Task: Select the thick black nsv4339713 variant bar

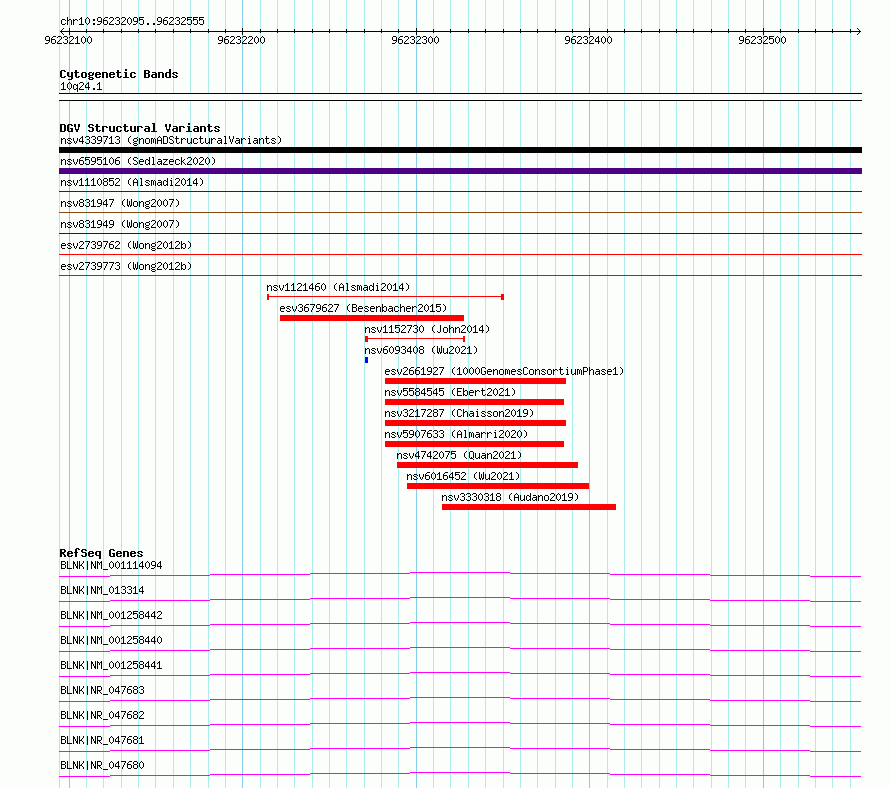Action: (x=460, y=150)
